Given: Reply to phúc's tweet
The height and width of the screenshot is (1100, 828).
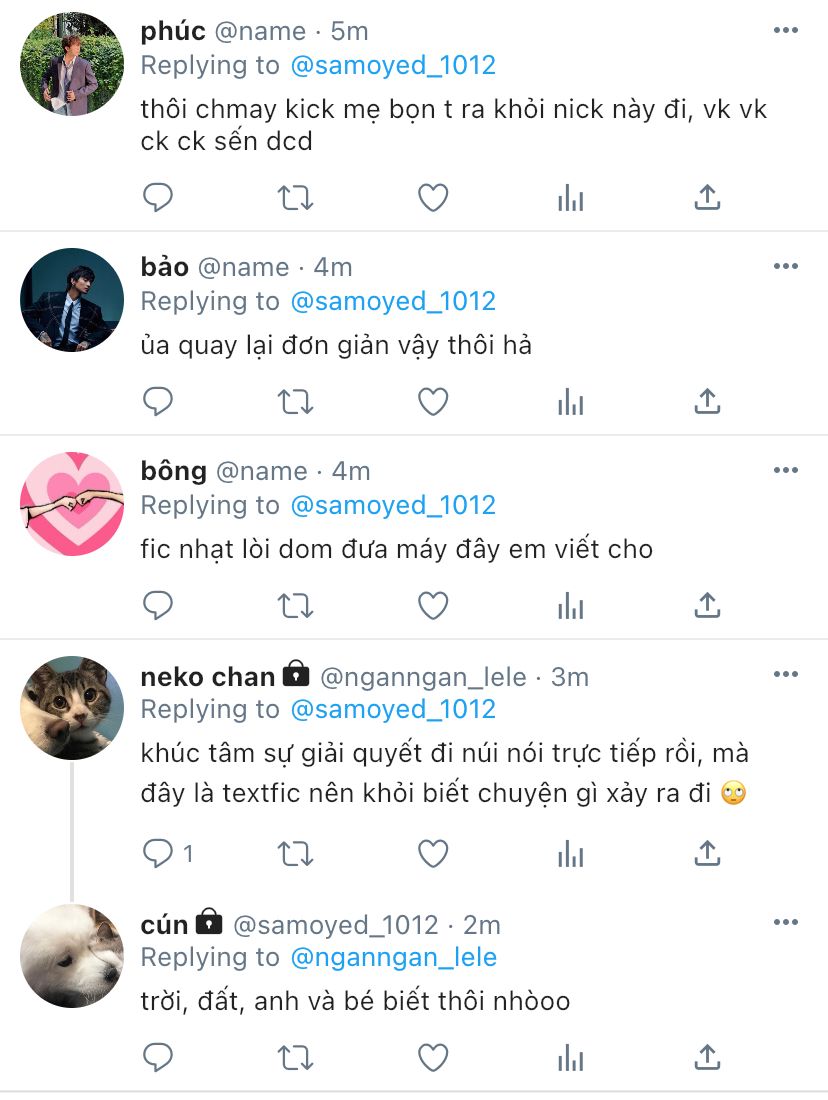Looking at the screenshot, I should (158, 198).
